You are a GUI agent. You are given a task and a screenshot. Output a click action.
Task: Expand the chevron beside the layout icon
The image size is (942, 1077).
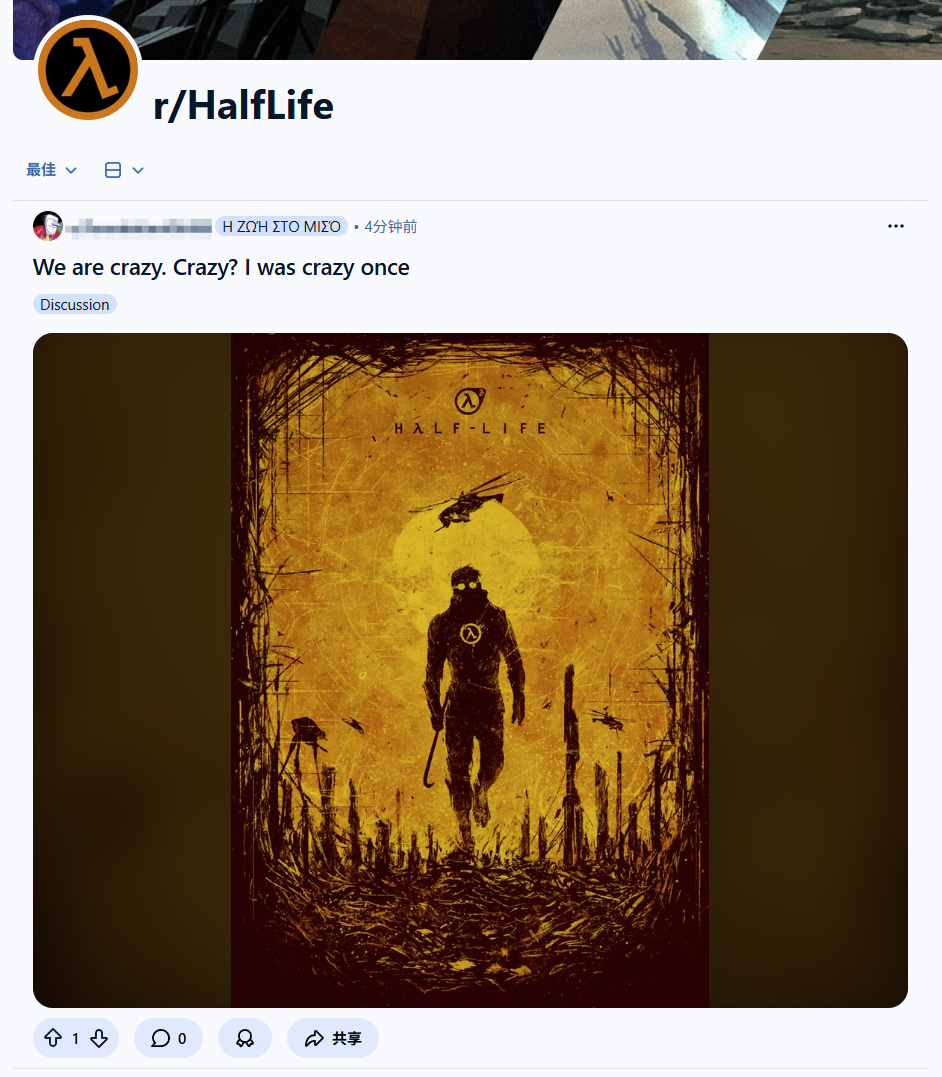pos(138,170)
